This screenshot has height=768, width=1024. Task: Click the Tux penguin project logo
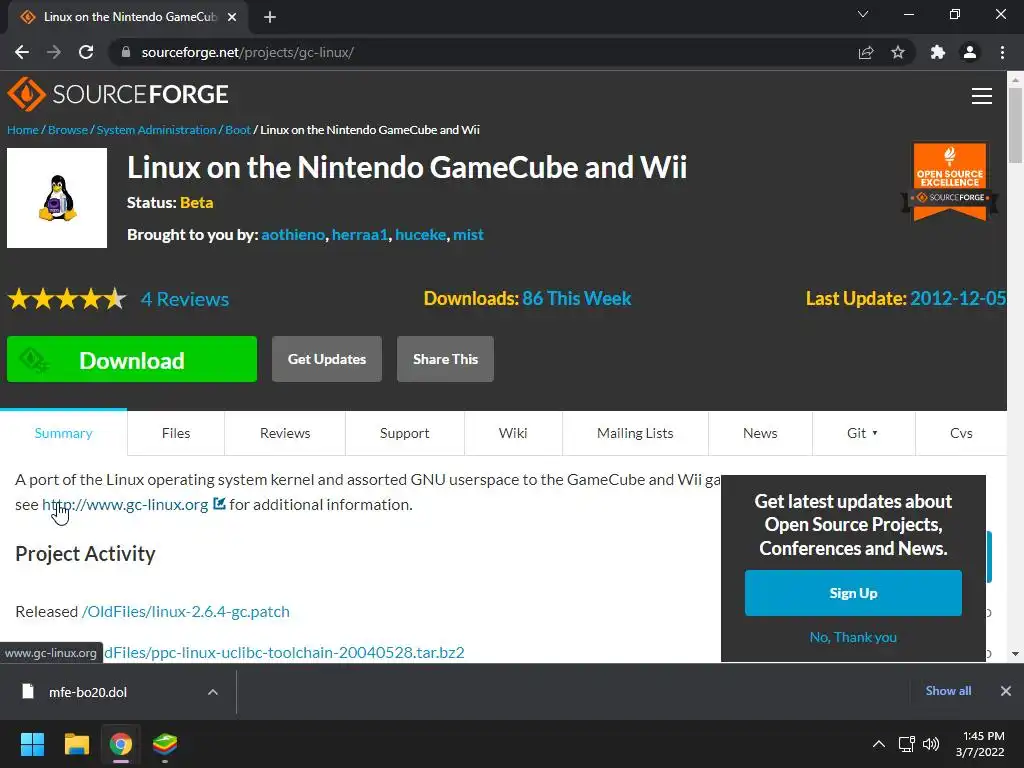(x=57, y=198)
